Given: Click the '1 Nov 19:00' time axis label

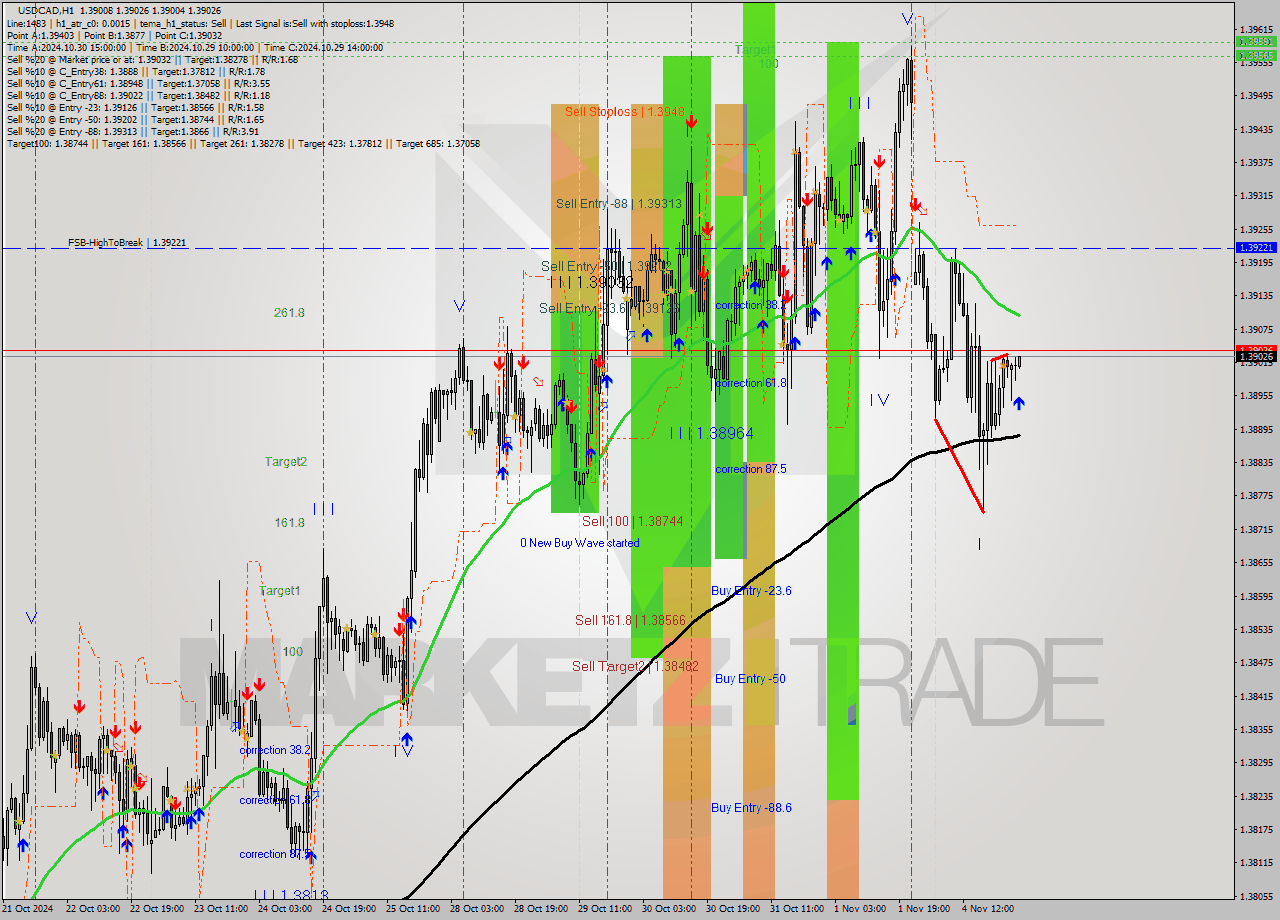Looking at the screenshot, I should point(924,909).
